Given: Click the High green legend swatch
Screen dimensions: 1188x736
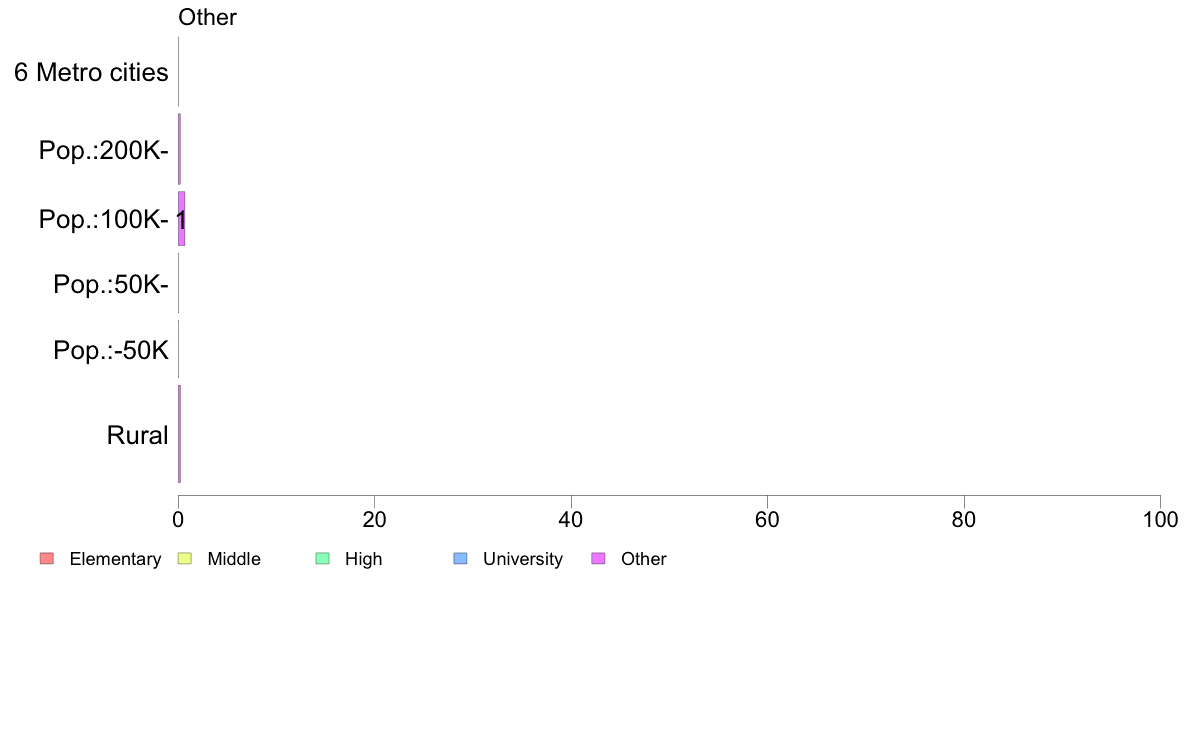Looking at the screenshot, I should [322, 559].
